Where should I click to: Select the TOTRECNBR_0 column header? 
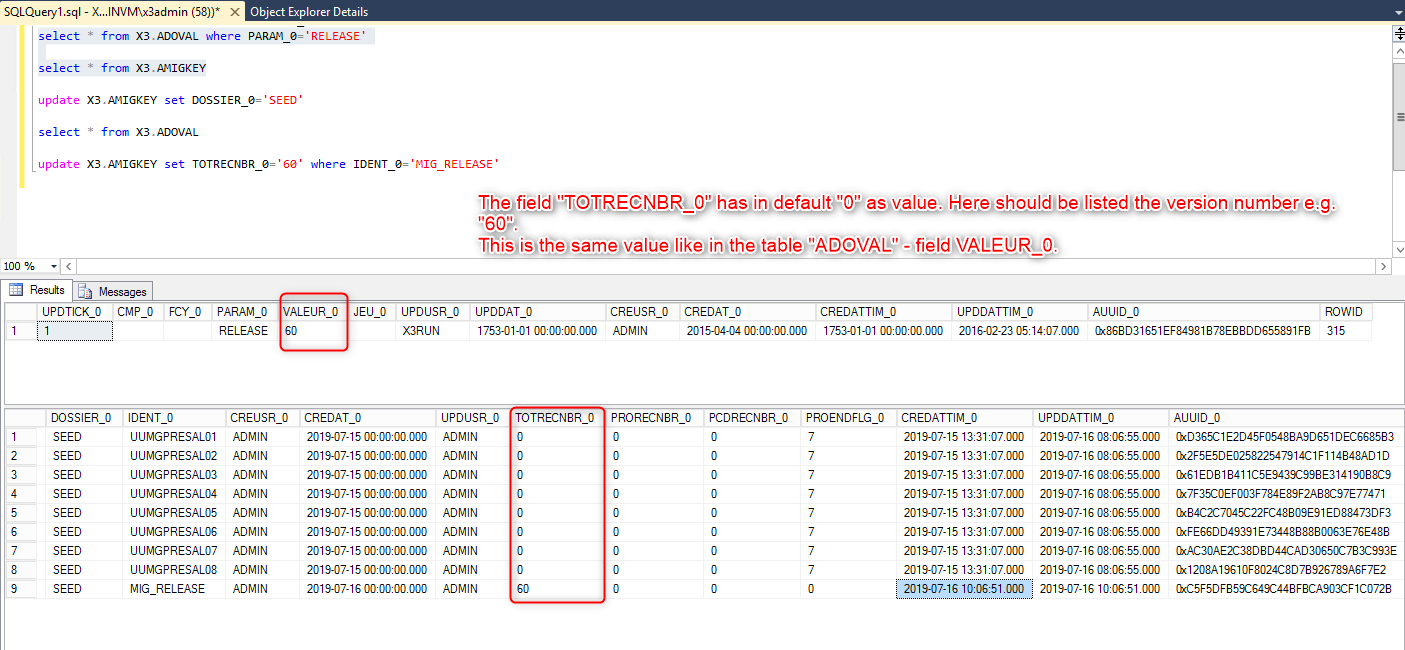pyautogui.click(x=557, y=417)
